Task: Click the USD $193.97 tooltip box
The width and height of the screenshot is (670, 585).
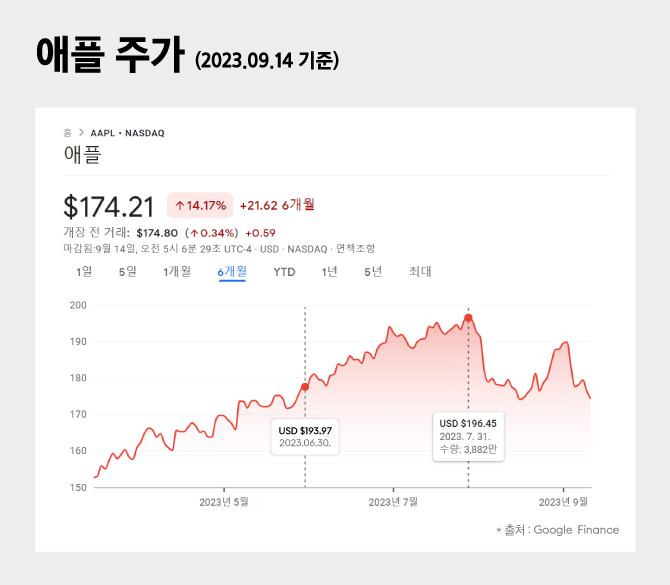Action: click(305, 436)
